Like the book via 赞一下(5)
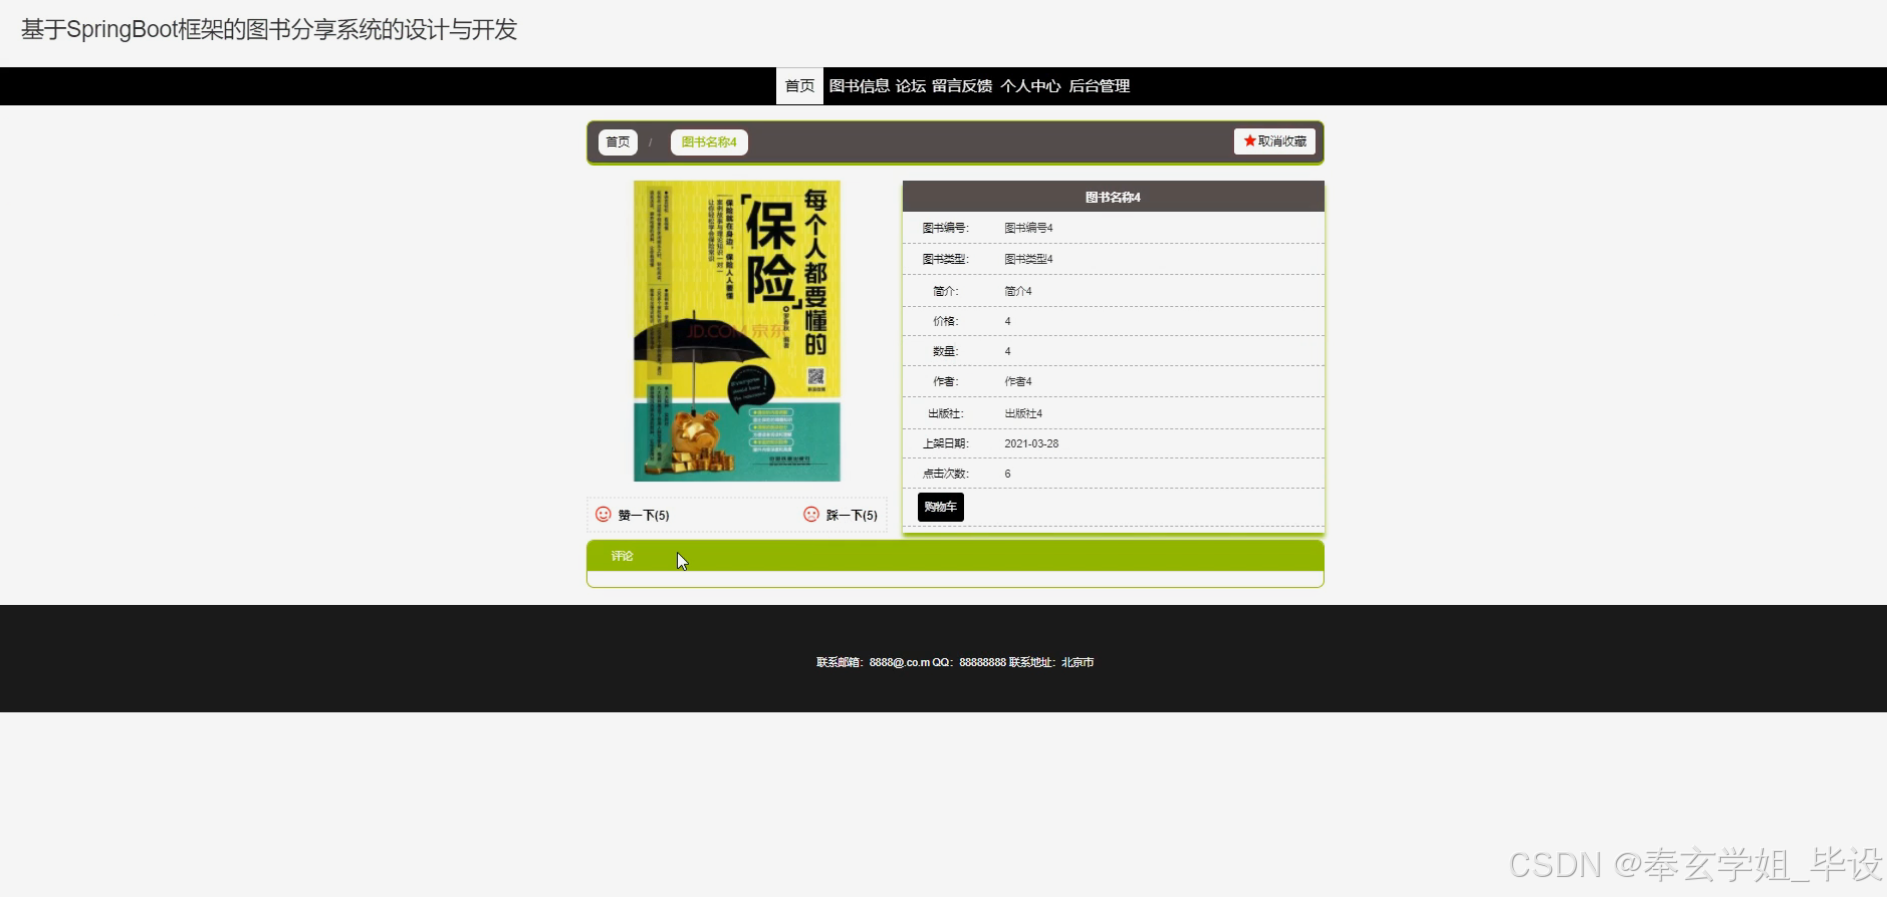The image size is (1887, 897). tap(643, 515)
